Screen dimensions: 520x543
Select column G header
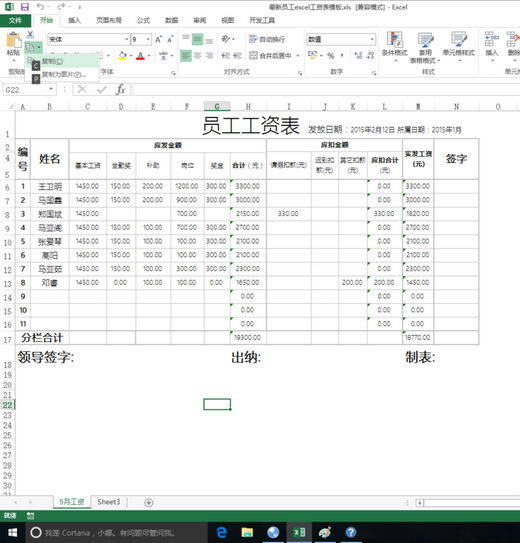pyautogui.click(x=217, y=106)
